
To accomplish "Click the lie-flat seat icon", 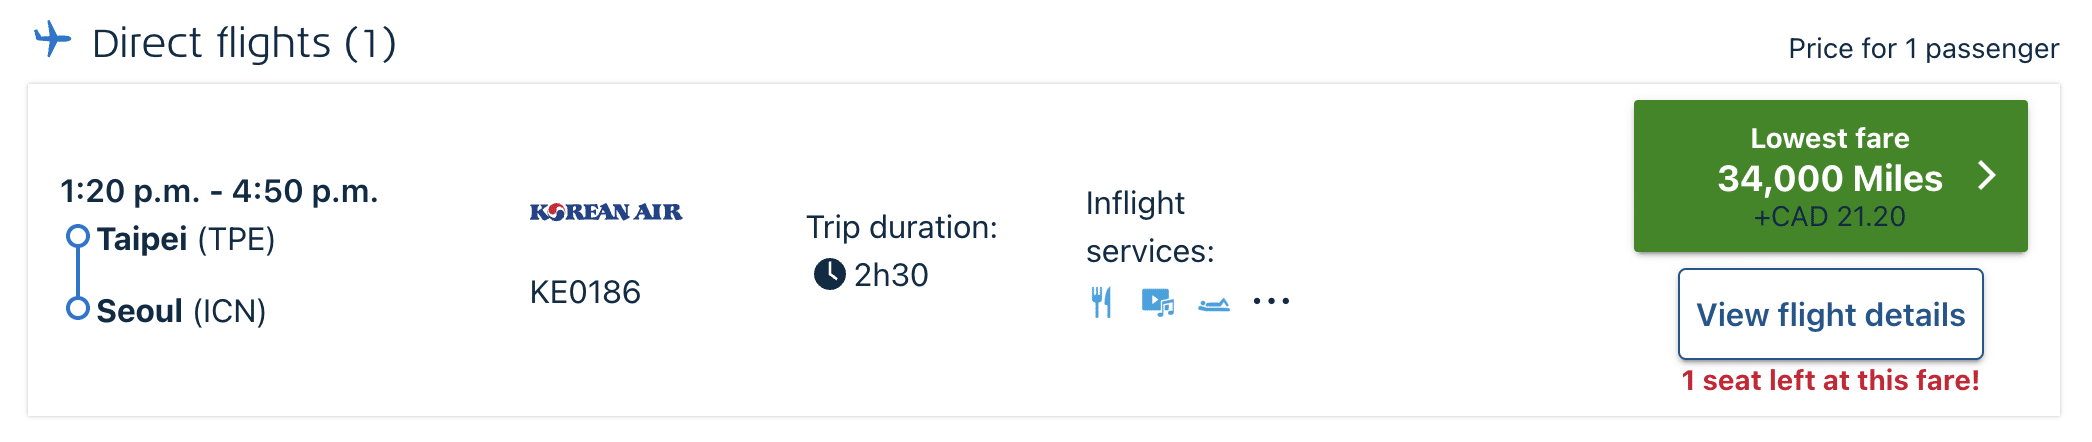I will click(1214, 304).
